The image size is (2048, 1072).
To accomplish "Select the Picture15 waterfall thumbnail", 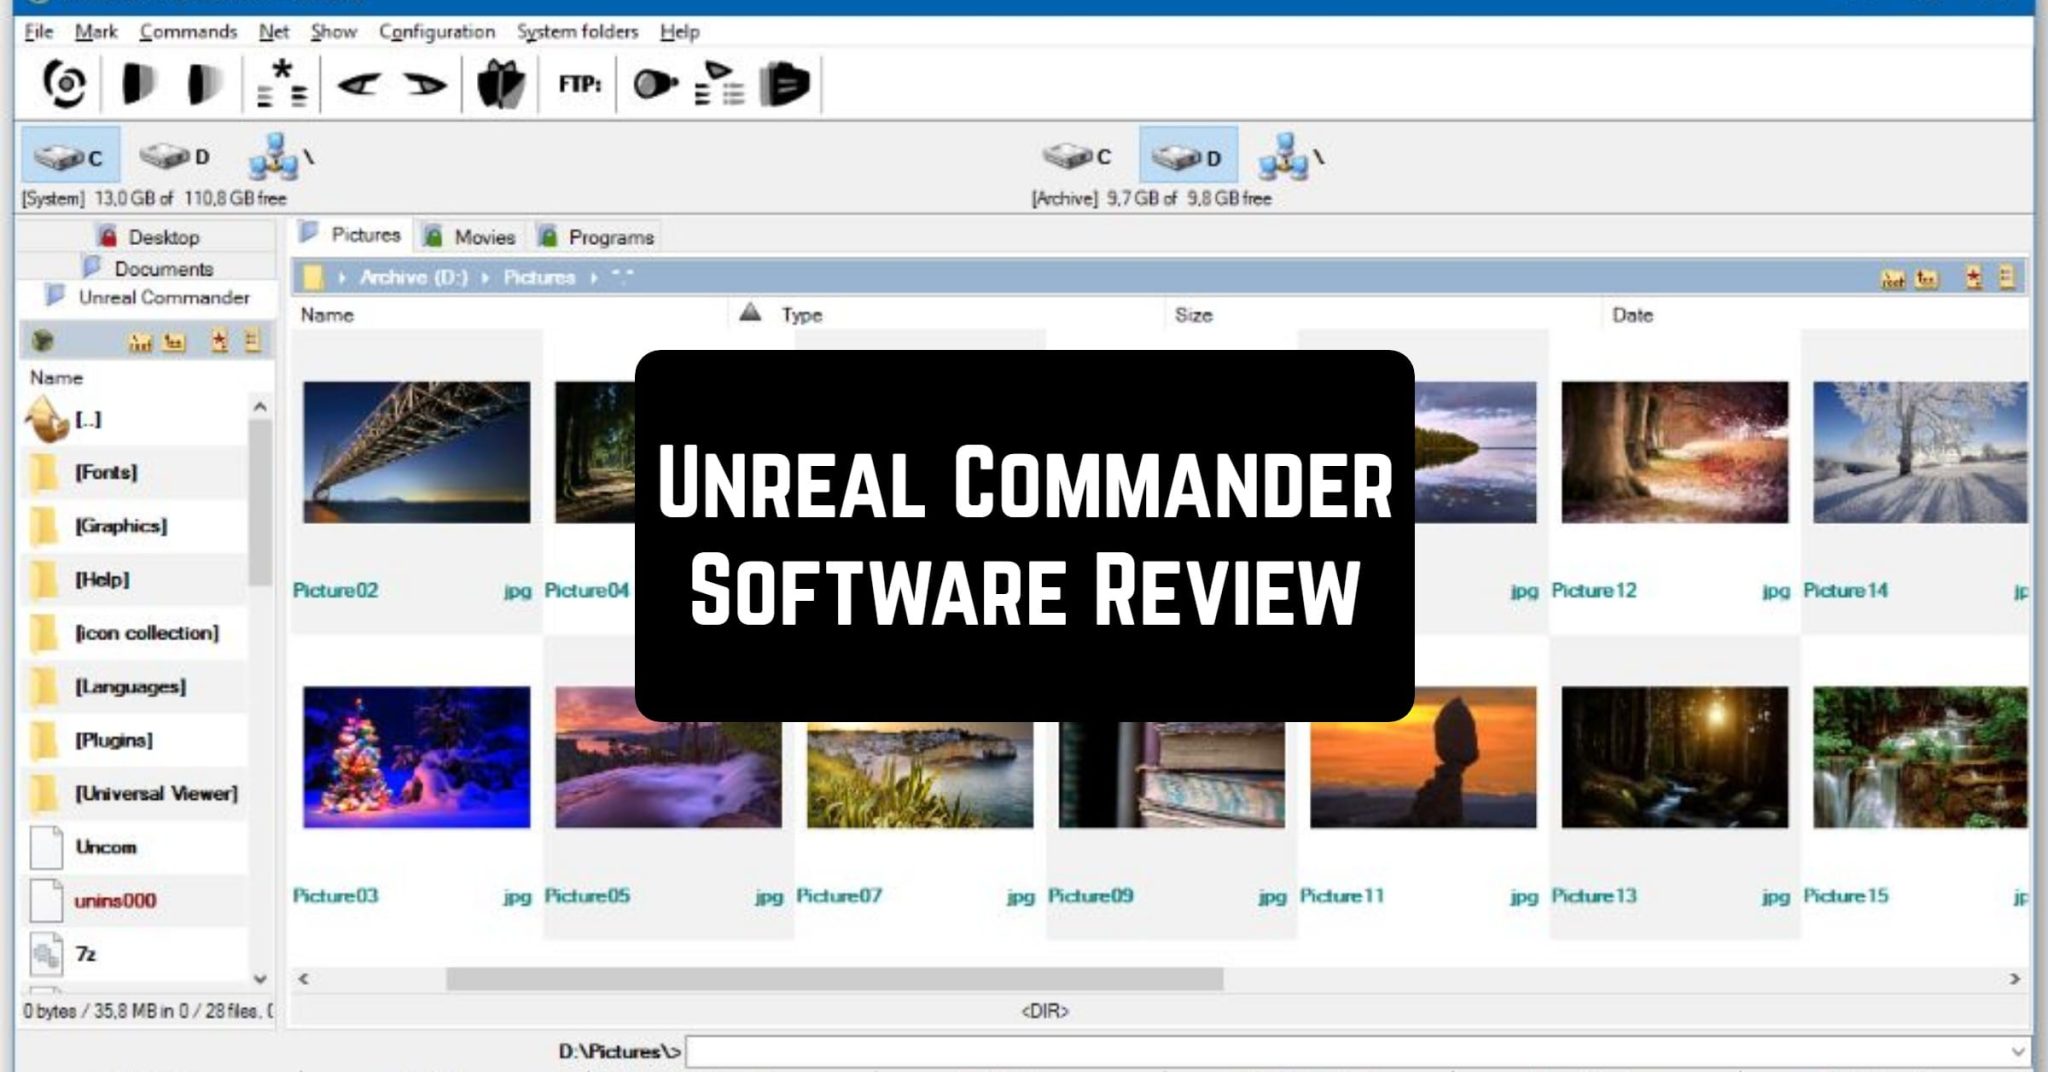I will [1920, 757].
